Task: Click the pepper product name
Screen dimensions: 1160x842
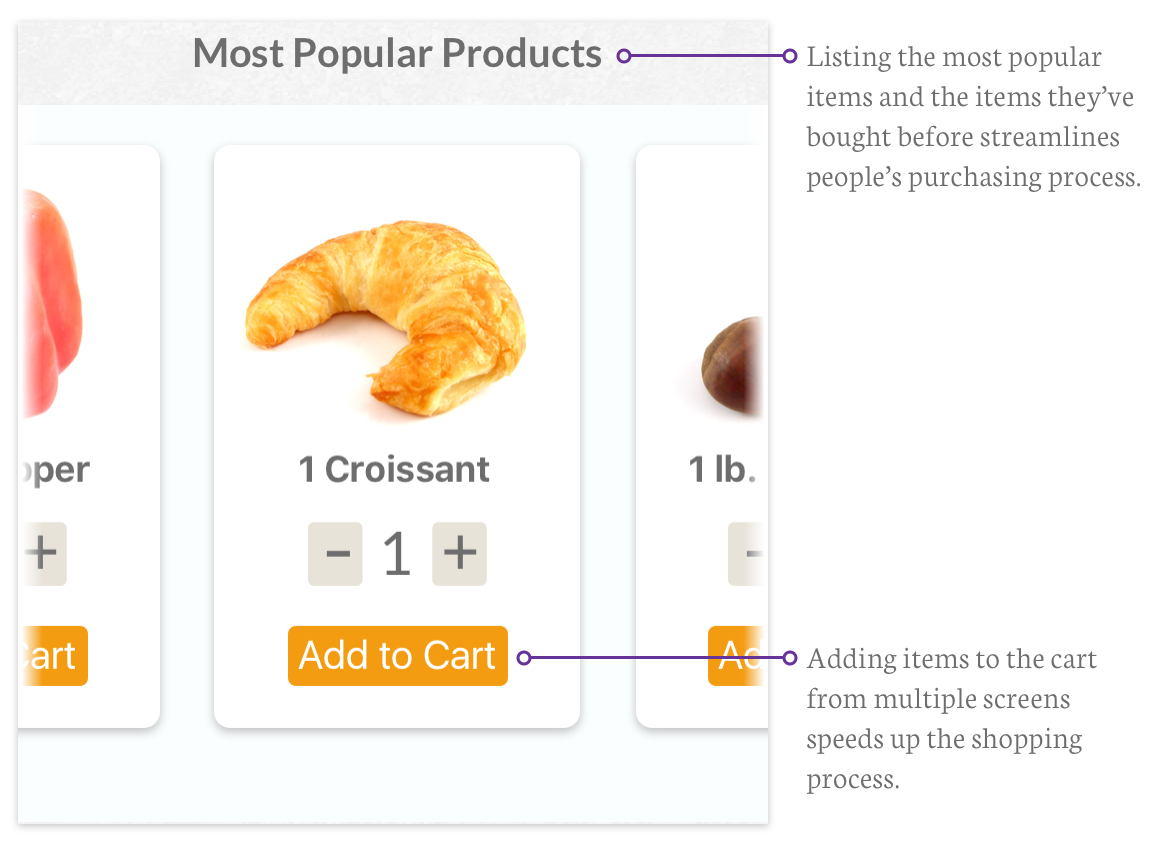Action: 55,469
